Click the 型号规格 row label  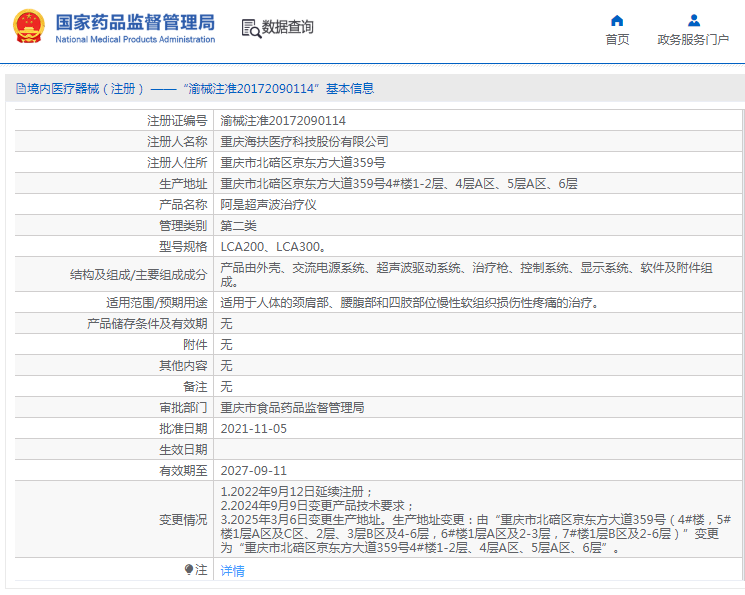(x=183, y=247)
